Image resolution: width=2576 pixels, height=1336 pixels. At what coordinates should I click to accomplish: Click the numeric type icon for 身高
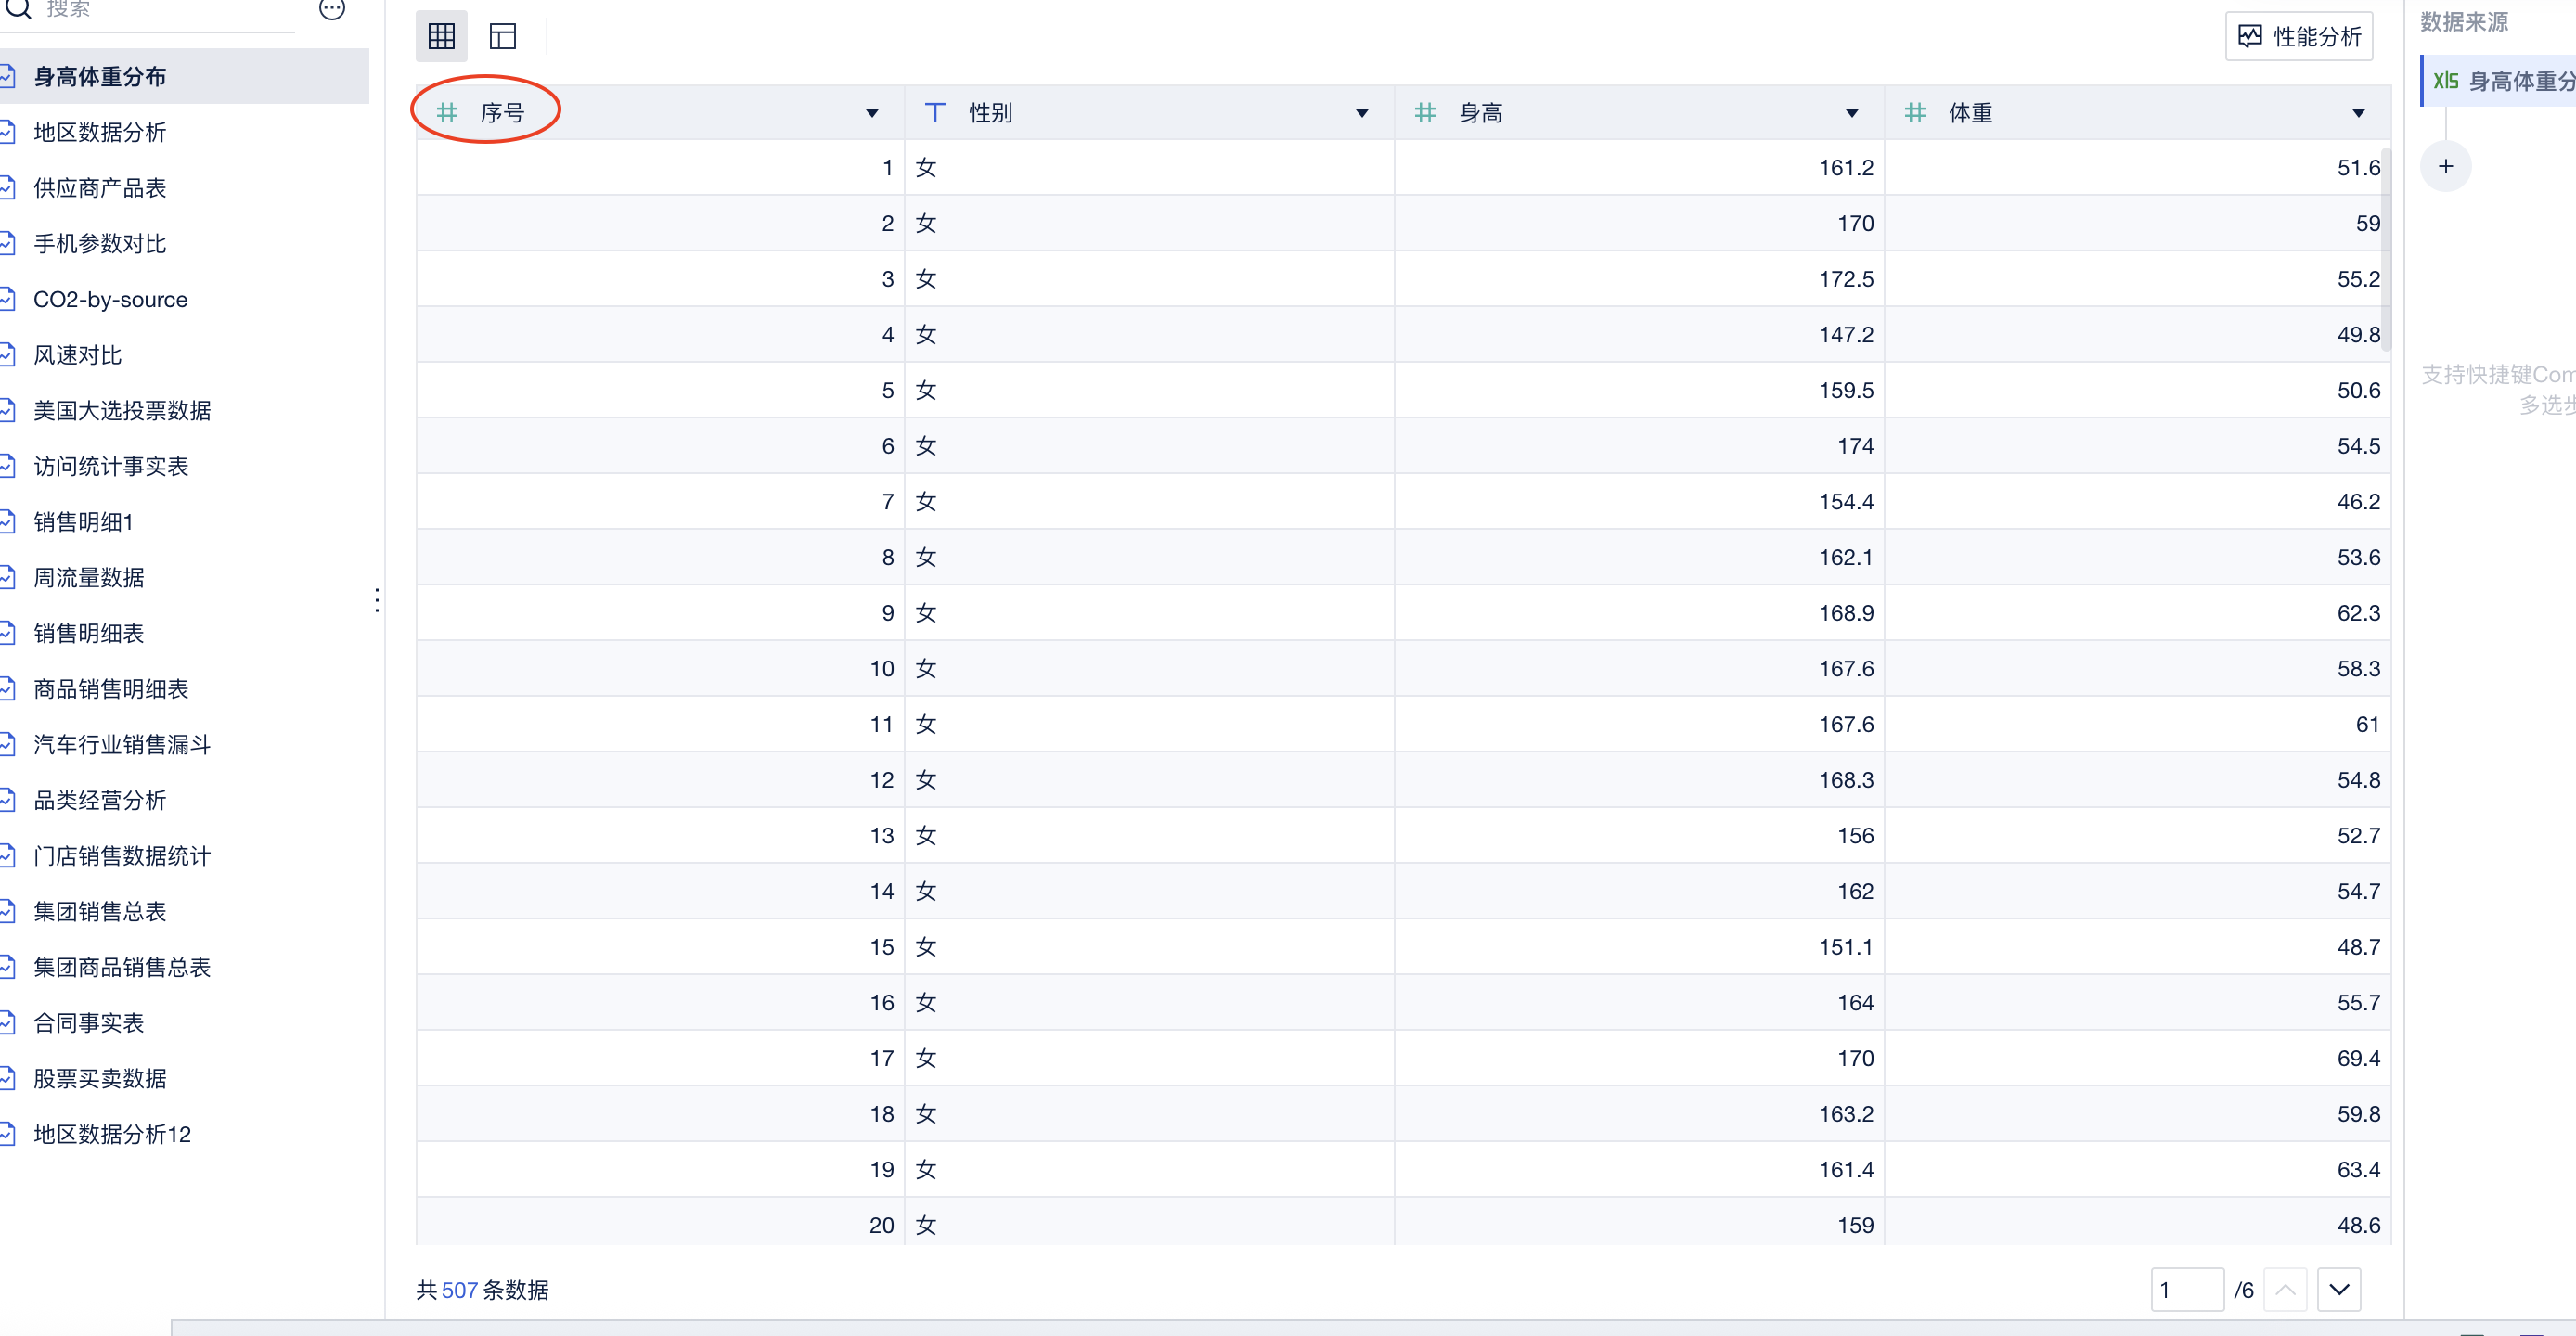pos(1425,113)
